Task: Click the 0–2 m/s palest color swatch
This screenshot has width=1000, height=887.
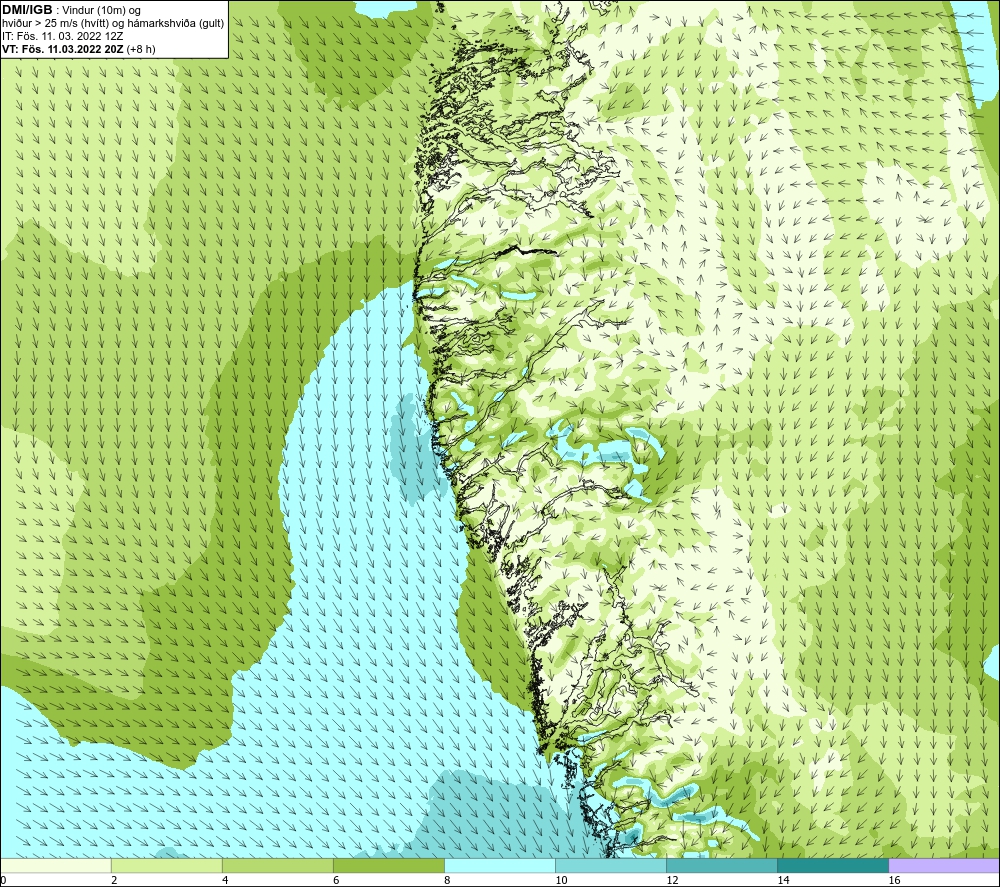Action: tap(56, 866)
